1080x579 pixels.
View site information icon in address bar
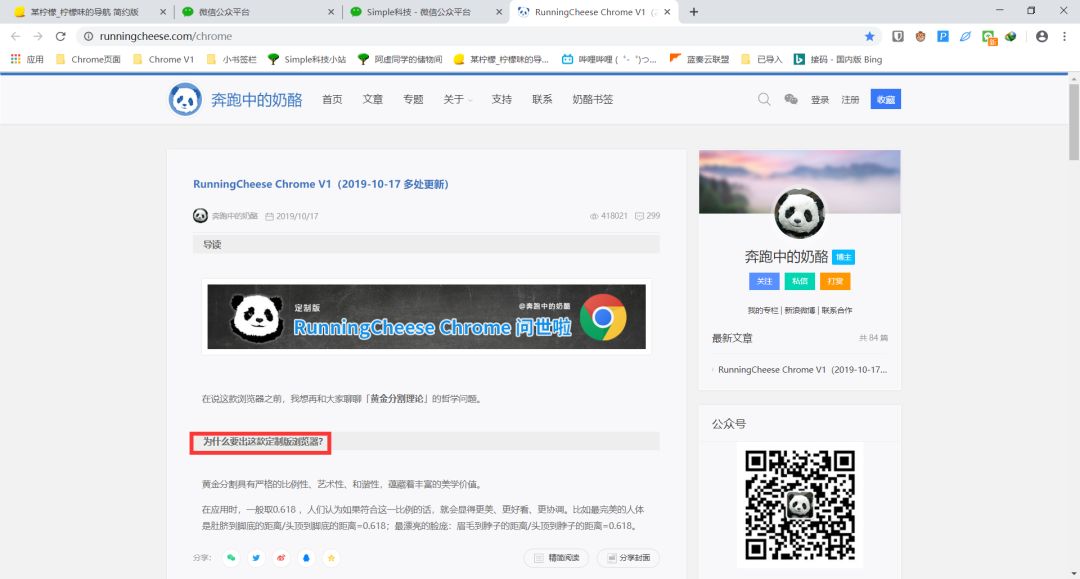(88, 36)
